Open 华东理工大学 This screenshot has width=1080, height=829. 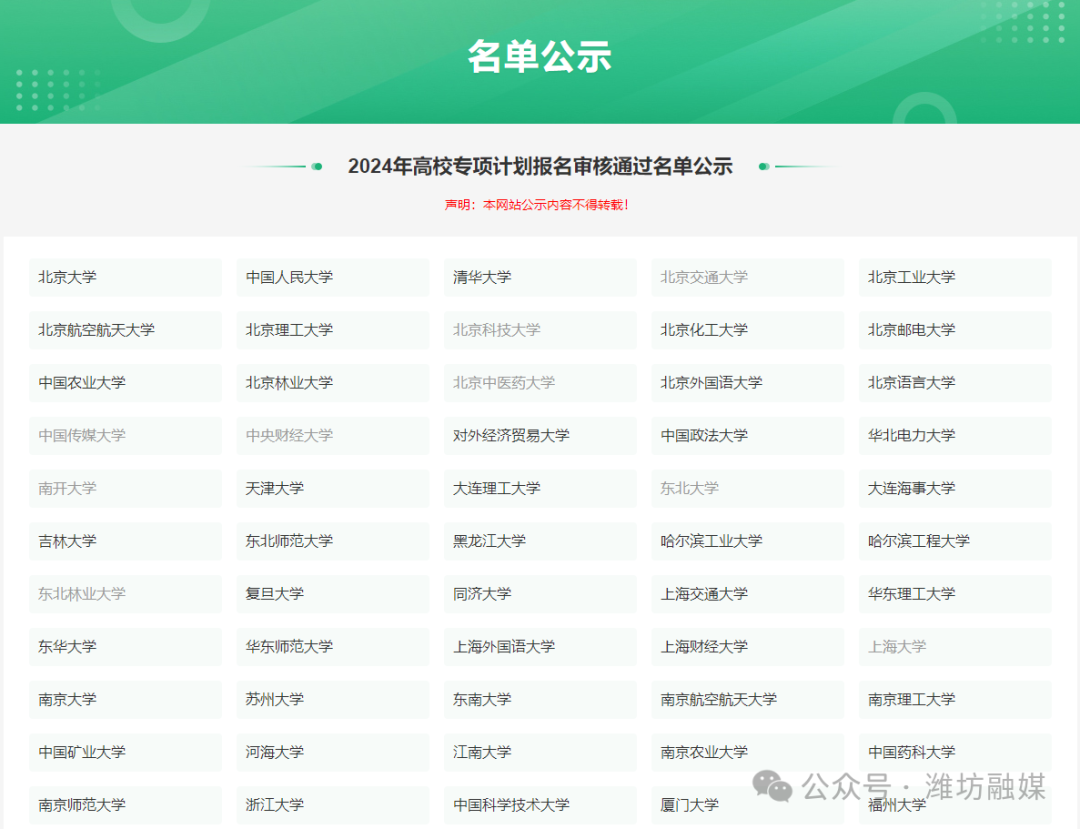(x=955, y=594)
